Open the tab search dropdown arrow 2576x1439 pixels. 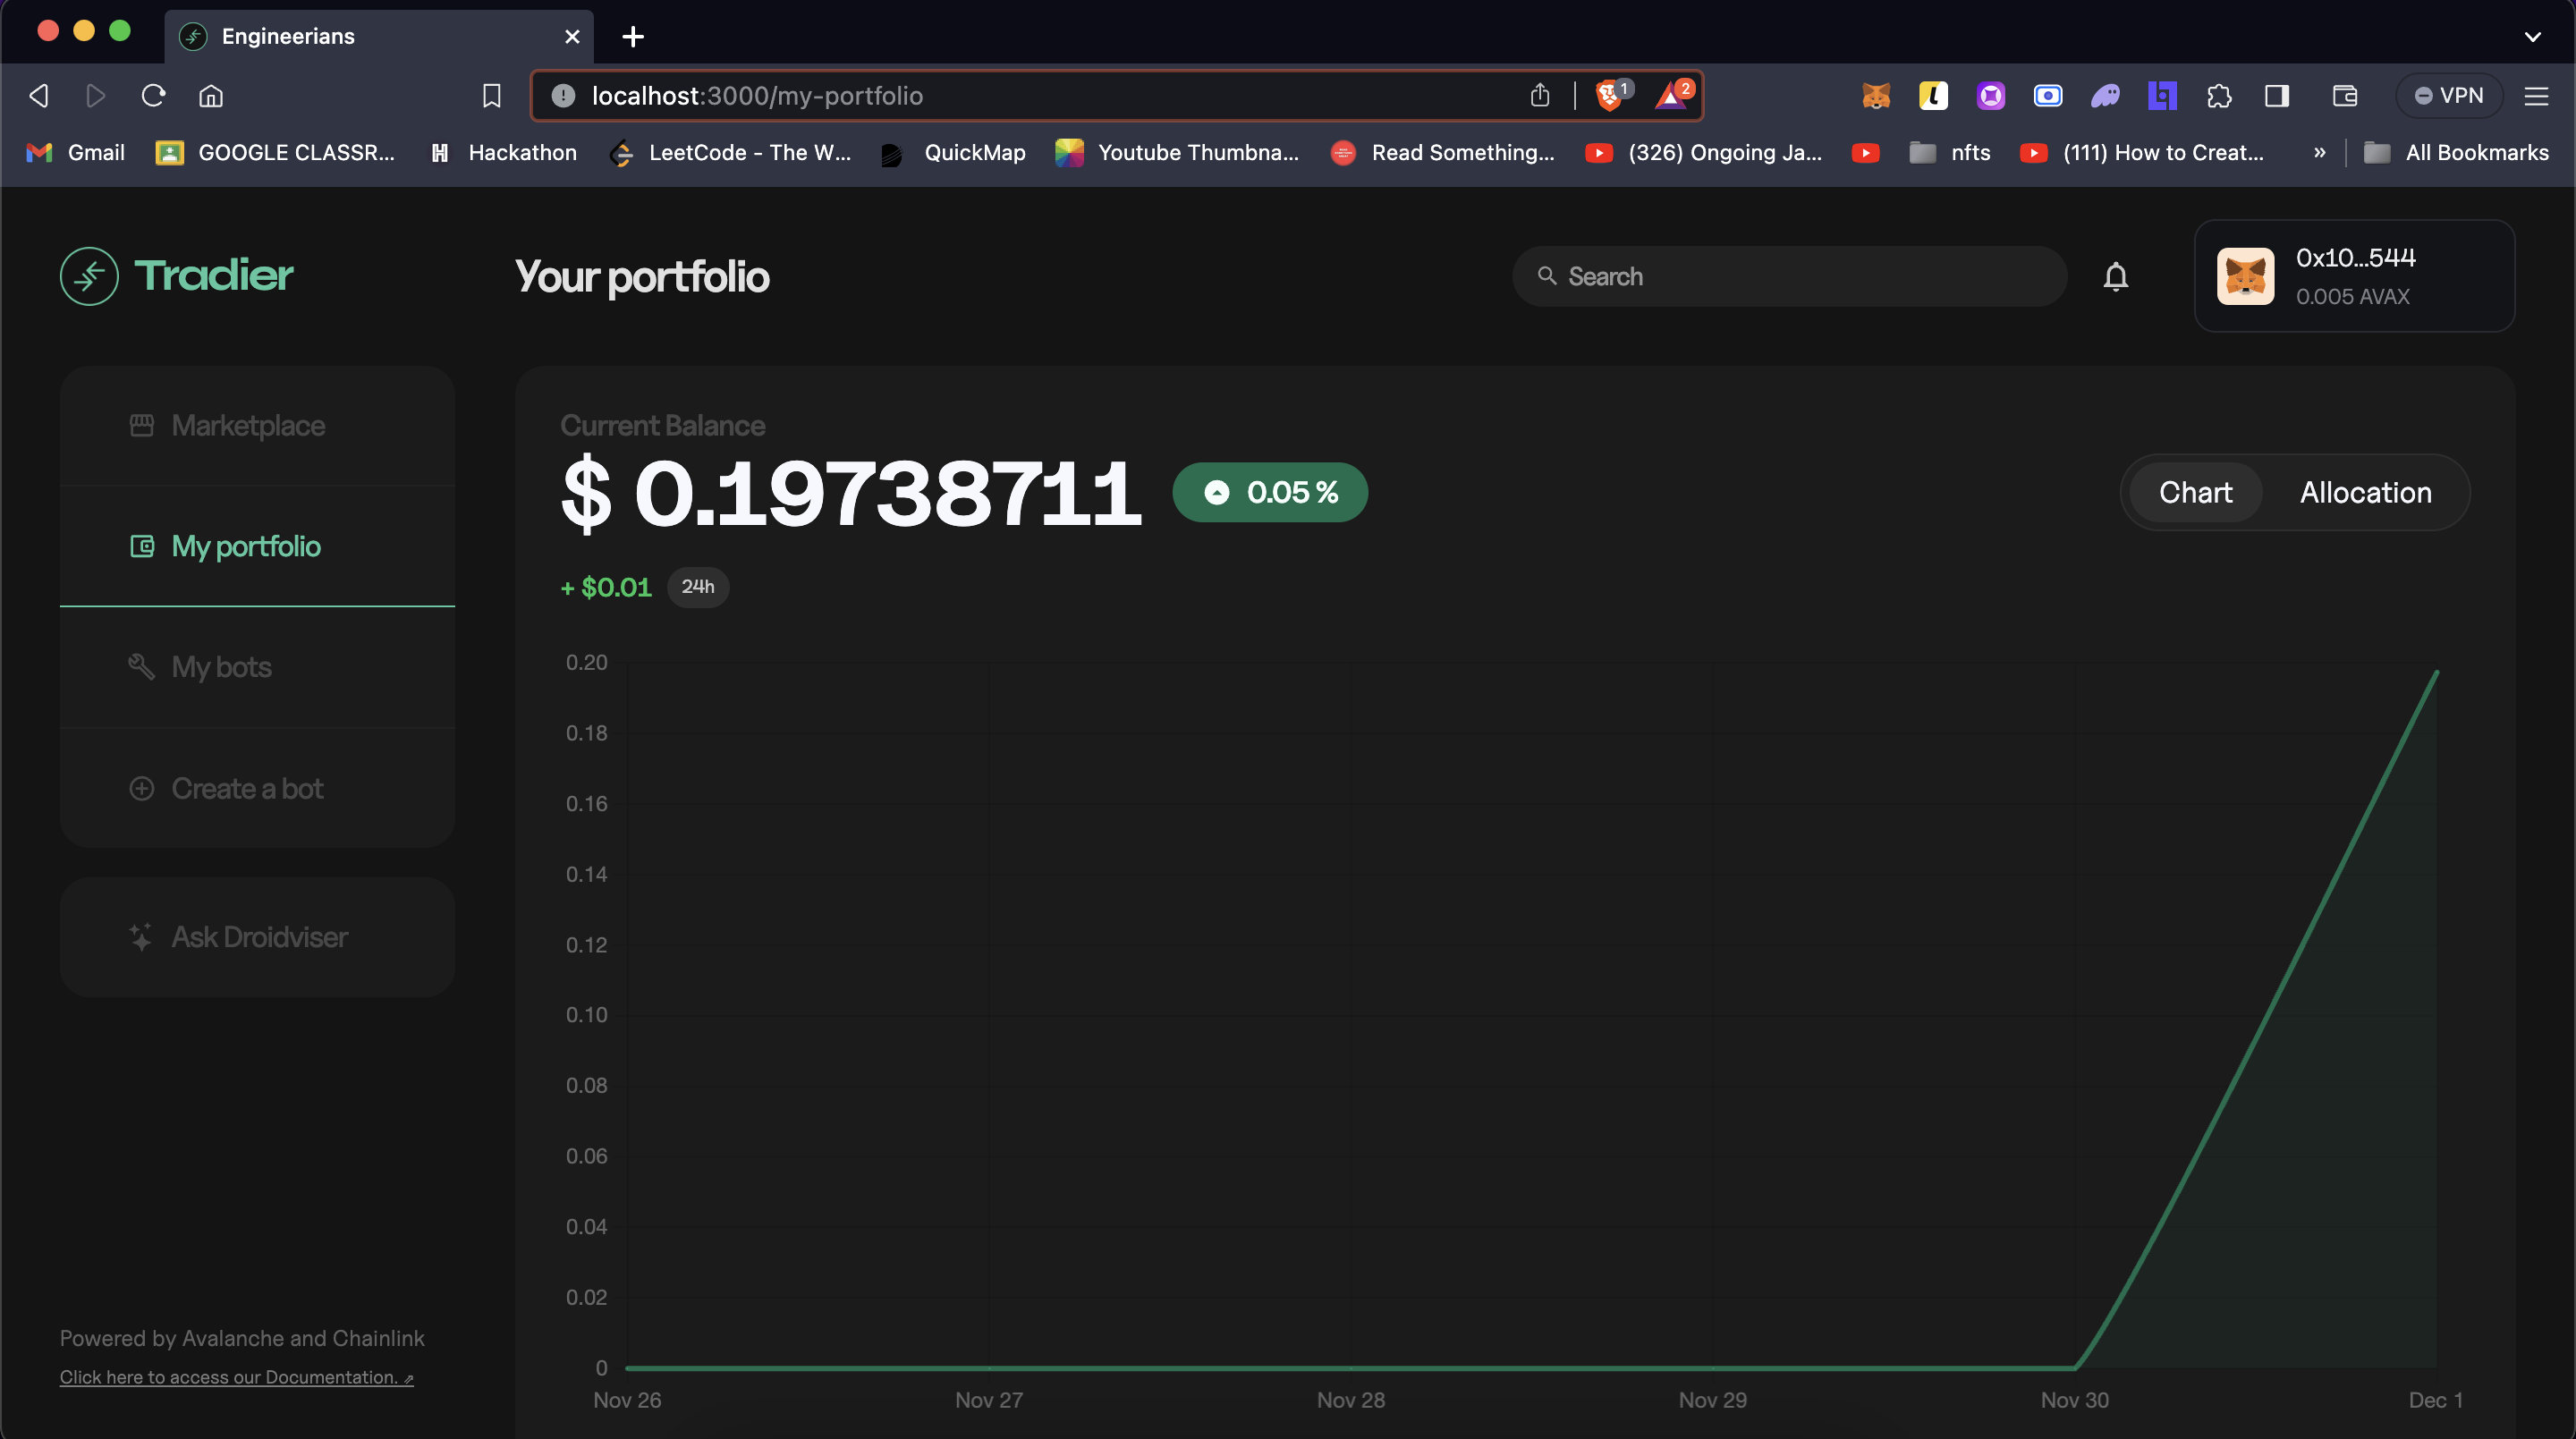(x=2532, y=37)
